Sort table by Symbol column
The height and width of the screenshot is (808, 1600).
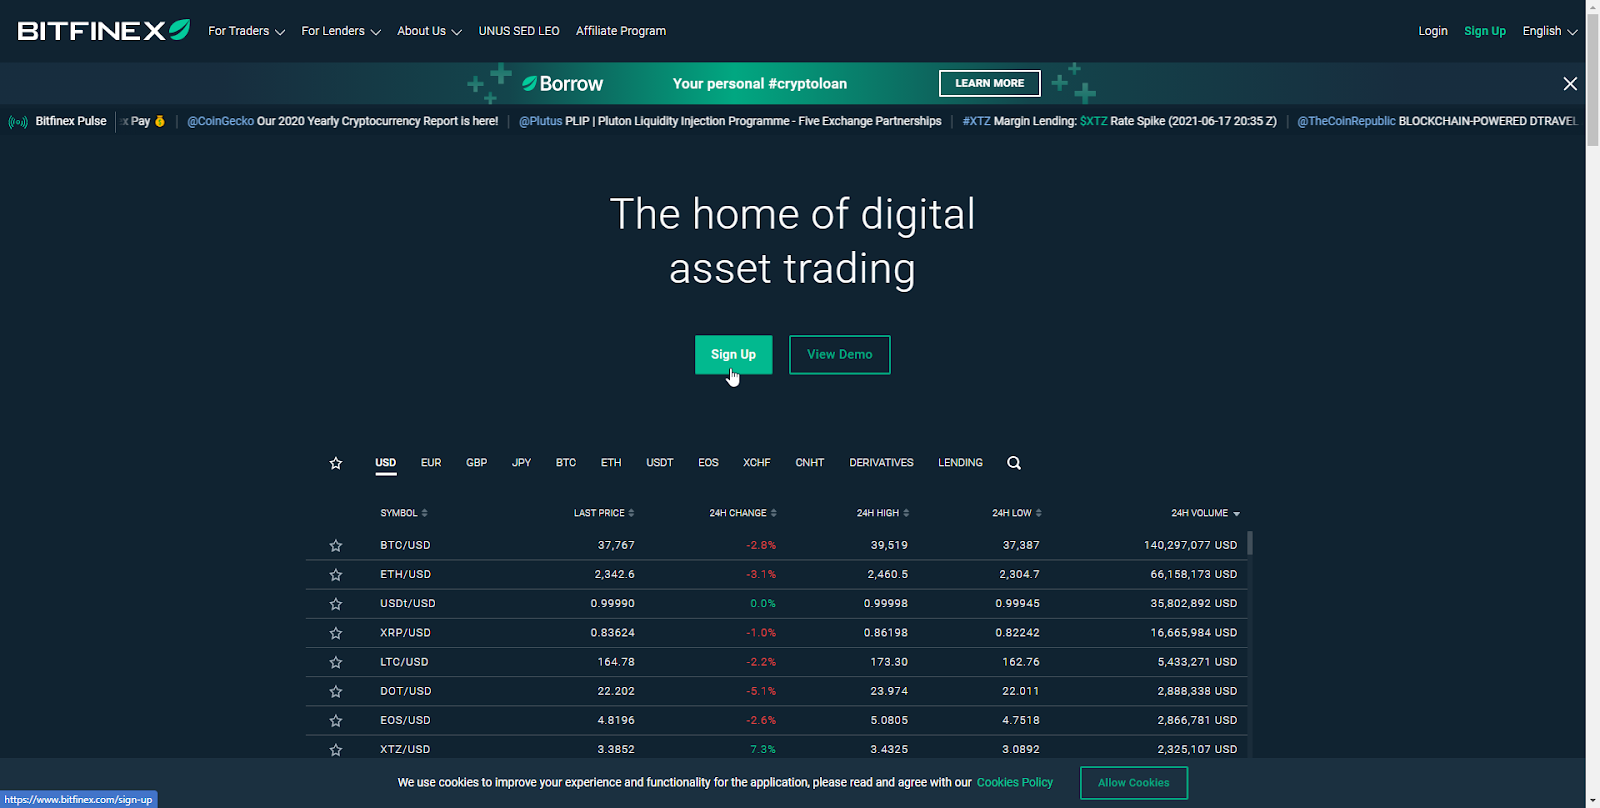404,513
